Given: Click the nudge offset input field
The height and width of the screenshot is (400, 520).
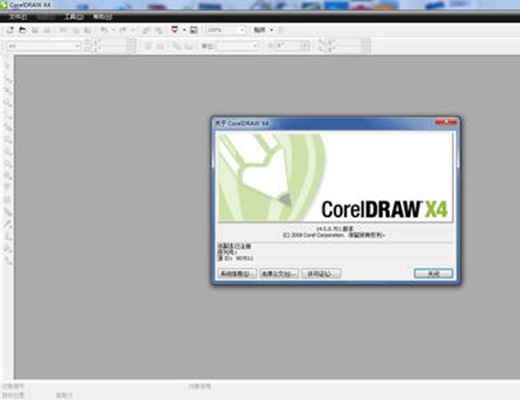Looking at the screenshot, I should tap(287, 46).
